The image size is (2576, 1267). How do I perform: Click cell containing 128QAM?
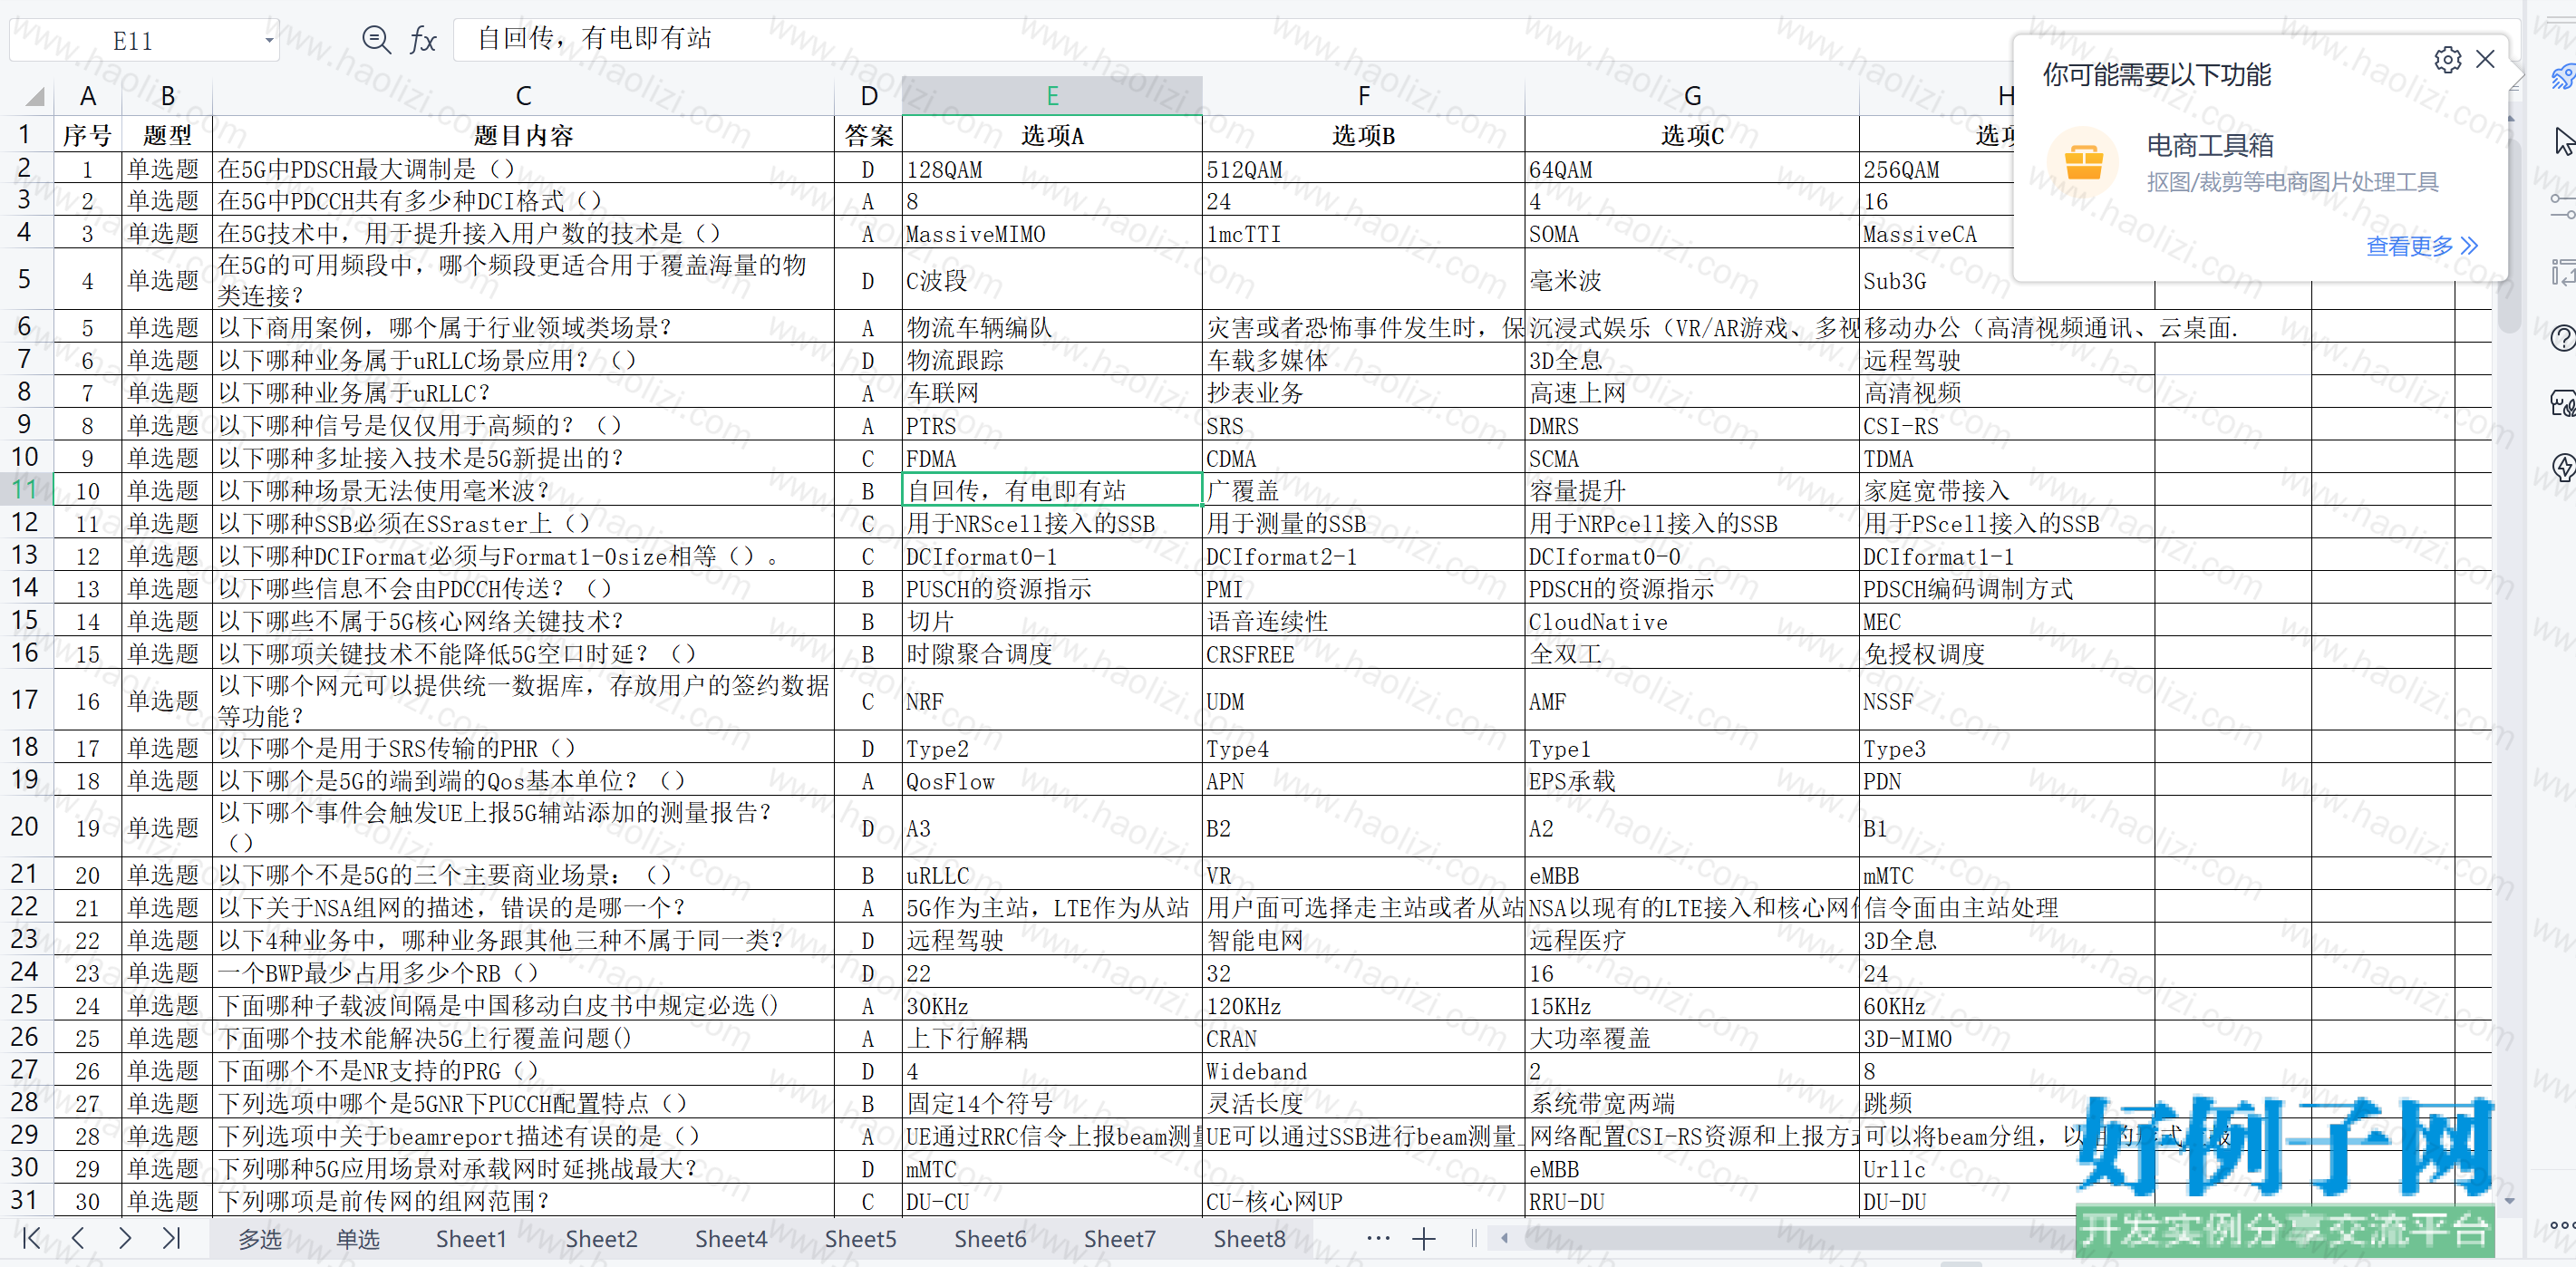[x=1052, y=169]
